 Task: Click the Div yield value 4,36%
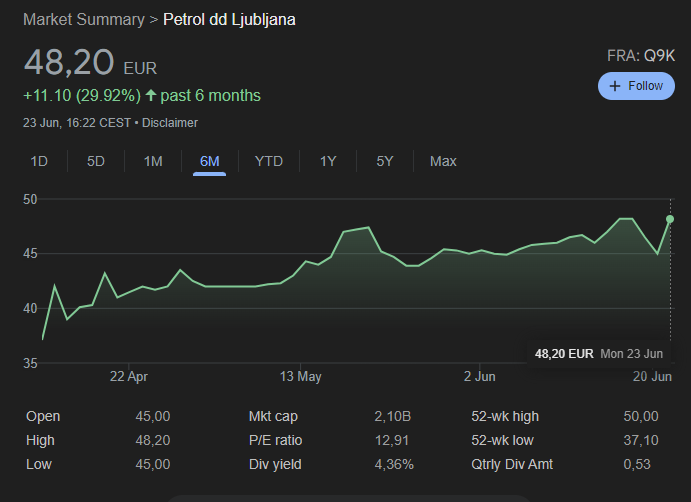394,464
